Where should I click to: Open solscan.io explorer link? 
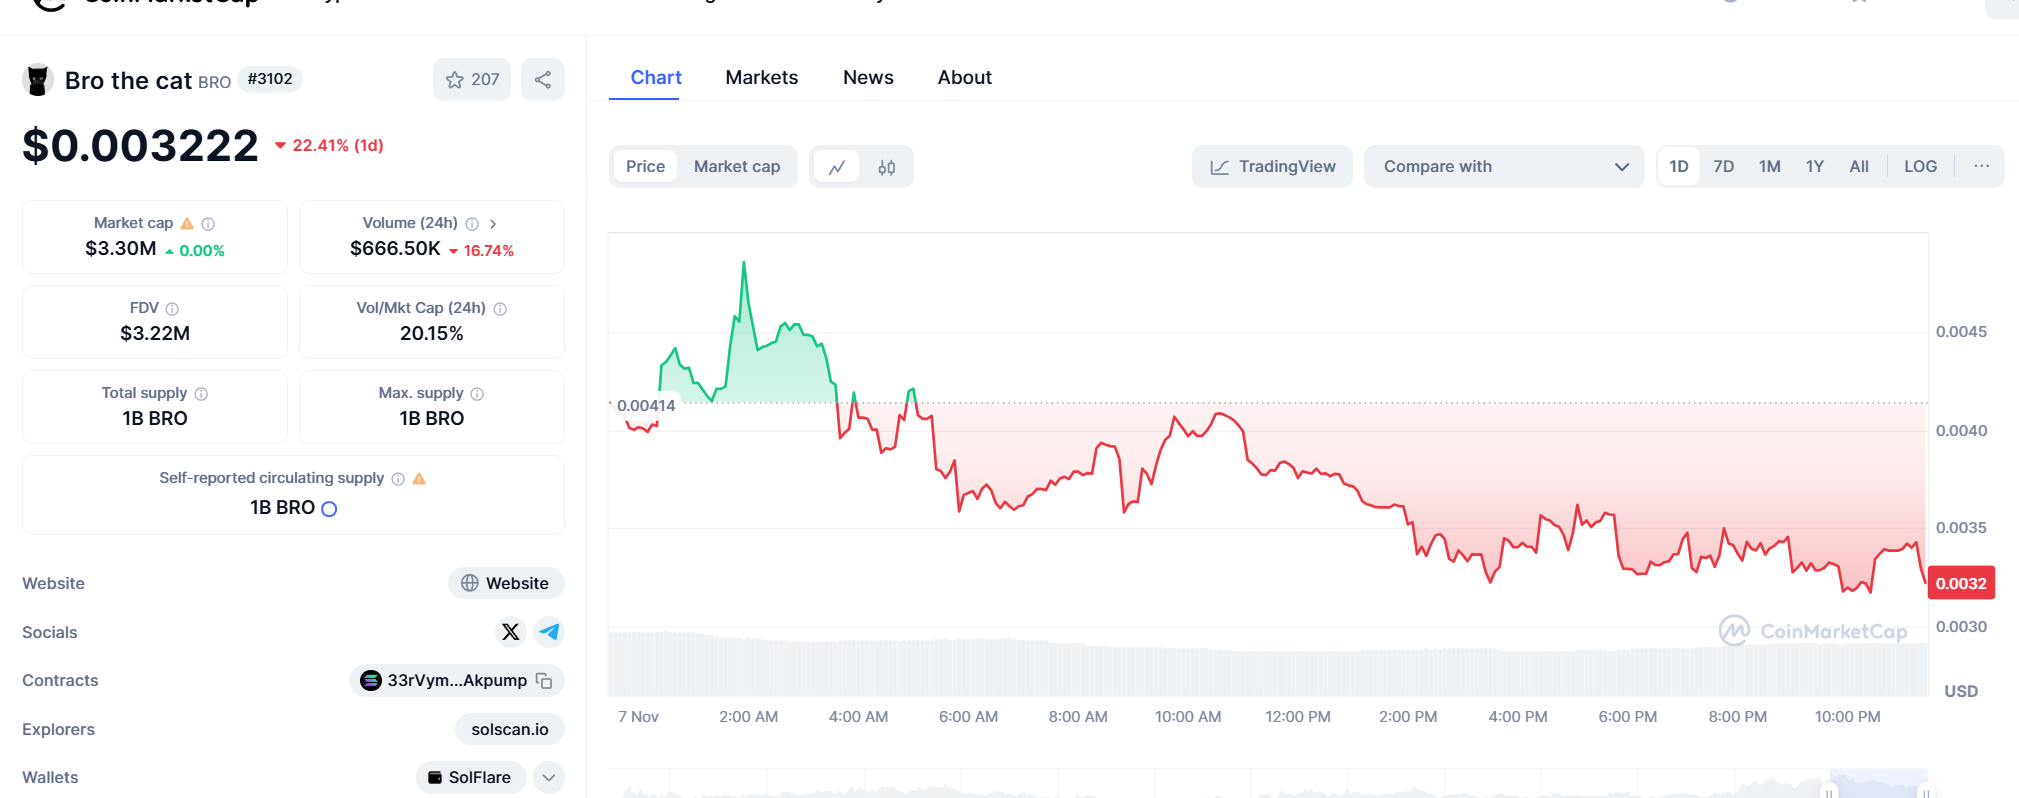[x=510, y=729]
